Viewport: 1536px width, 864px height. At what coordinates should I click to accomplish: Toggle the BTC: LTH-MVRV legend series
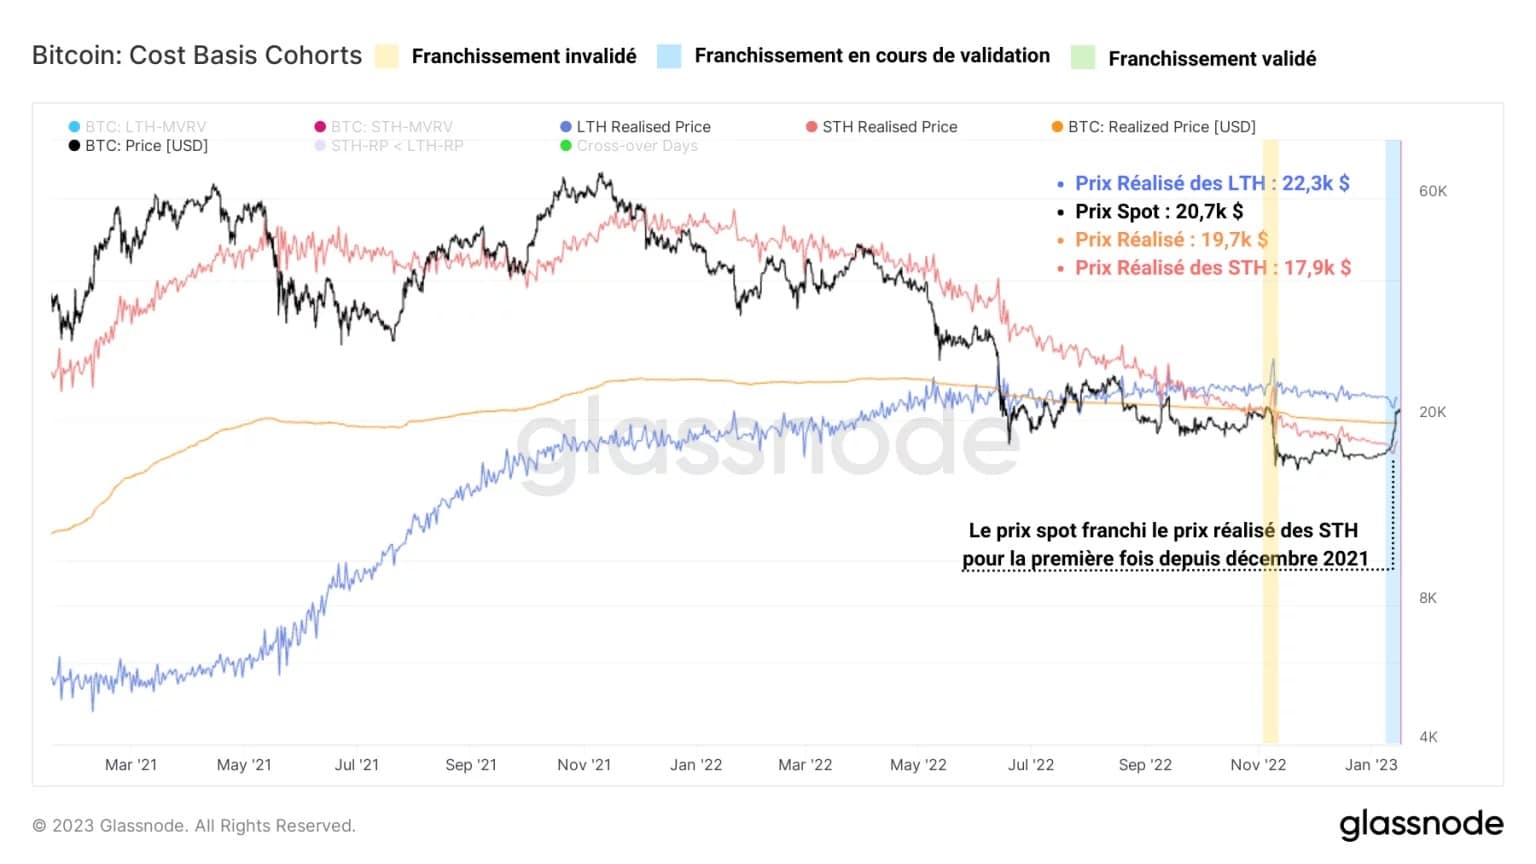point(137,127)
